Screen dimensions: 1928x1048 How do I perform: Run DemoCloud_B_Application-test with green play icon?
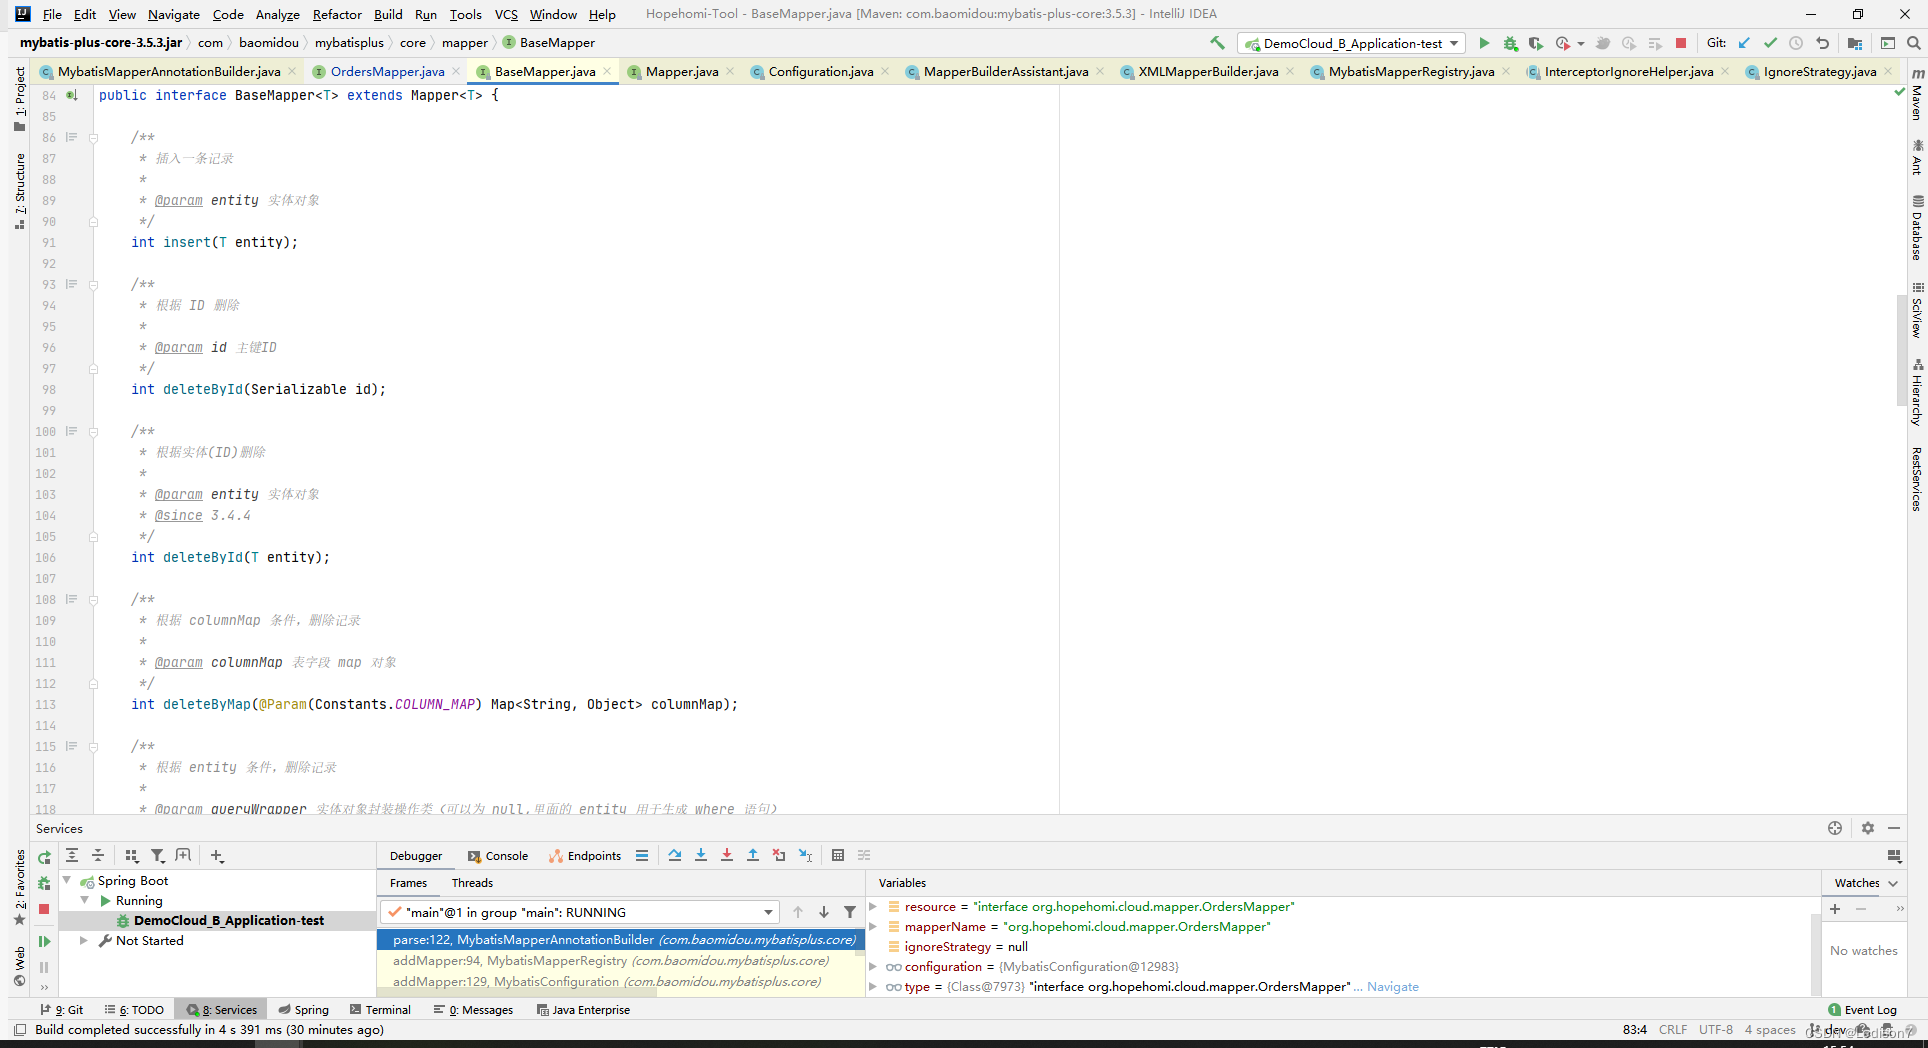(1484, 43)
